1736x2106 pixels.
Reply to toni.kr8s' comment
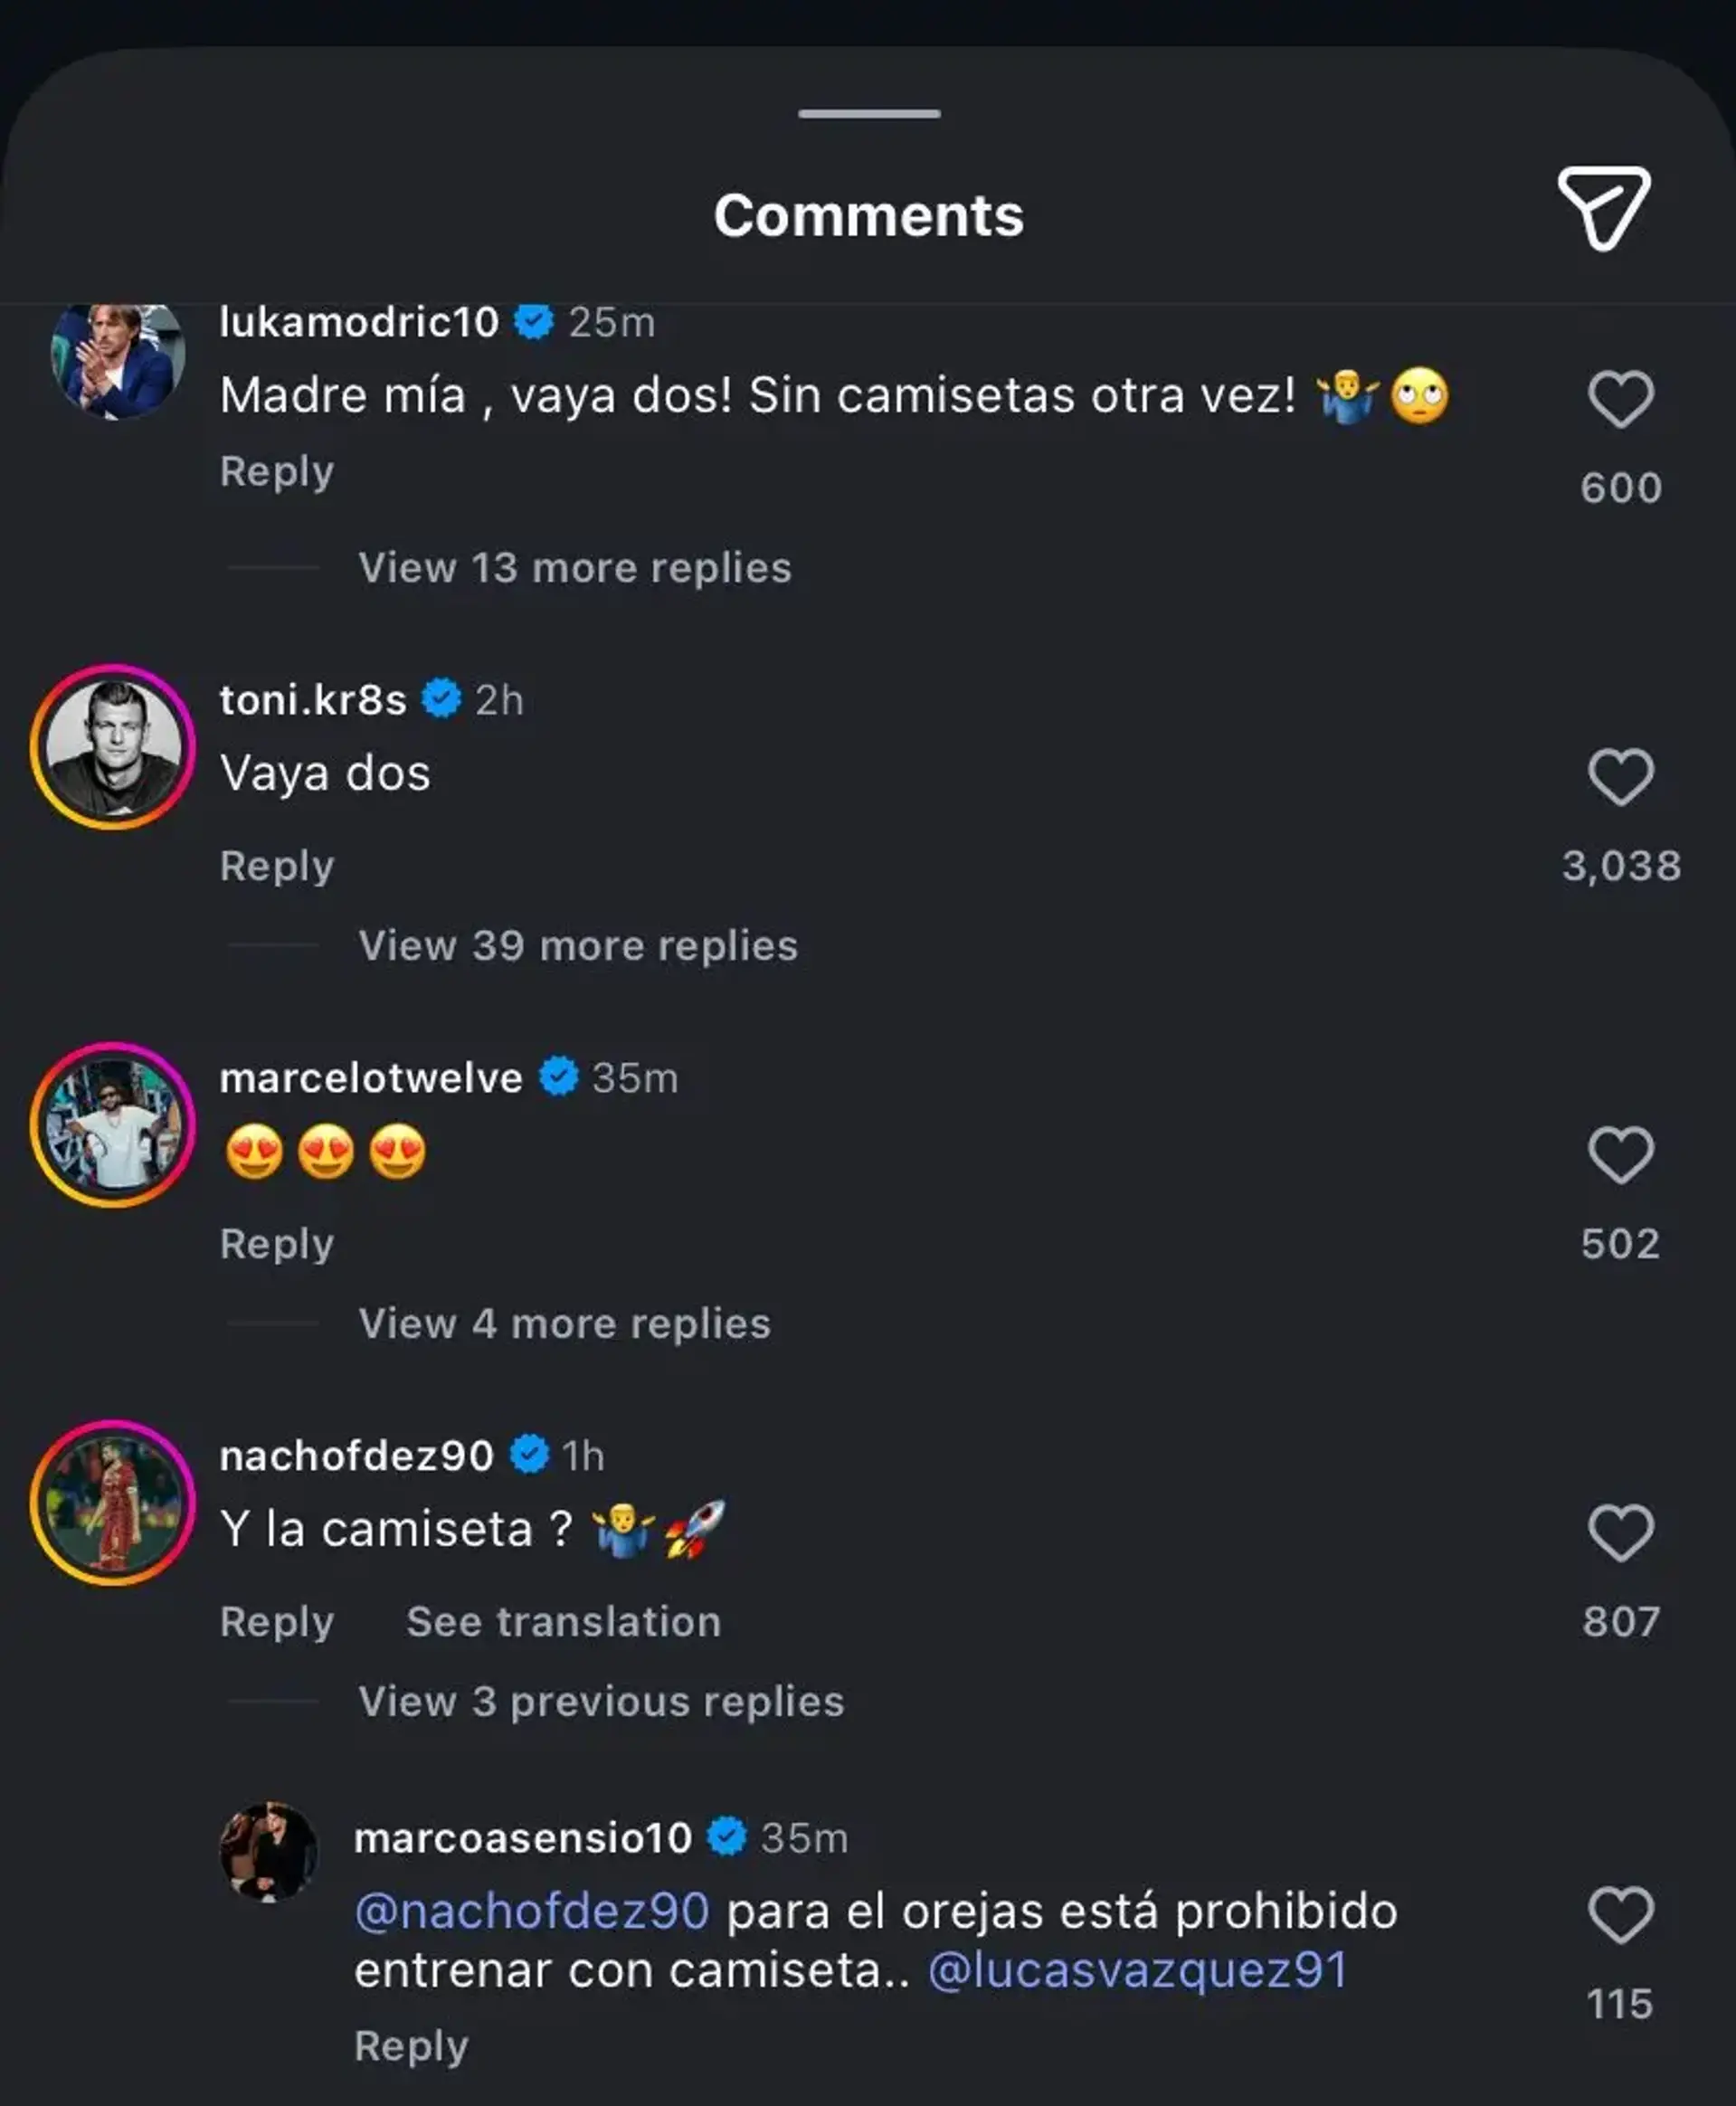(277, 866)
